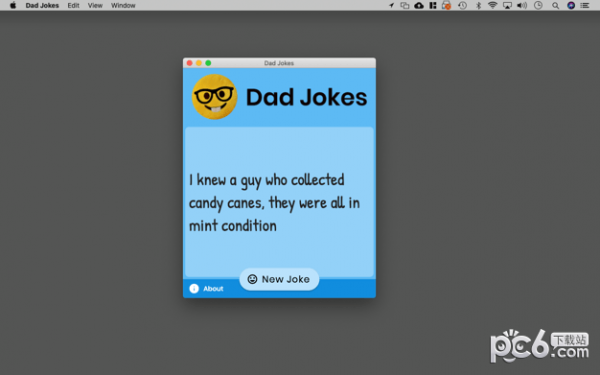Image resolution: width=600 pixels, height=375 pixels.
Task: Open the About link in the footer
Action: [x=213, y=289]
